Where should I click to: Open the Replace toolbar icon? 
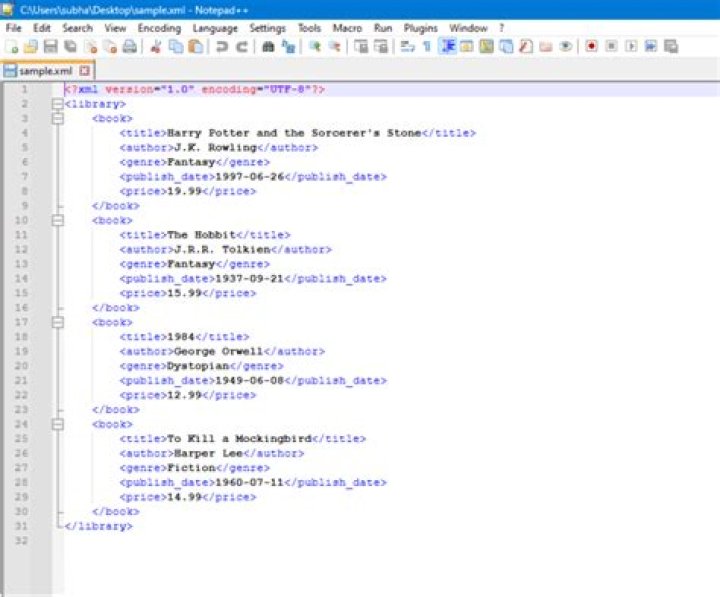pos(288,46)
